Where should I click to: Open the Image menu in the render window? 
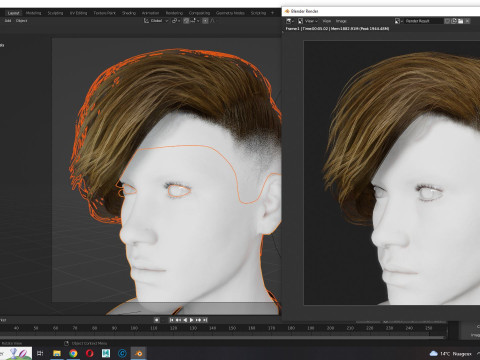[341, 21]
